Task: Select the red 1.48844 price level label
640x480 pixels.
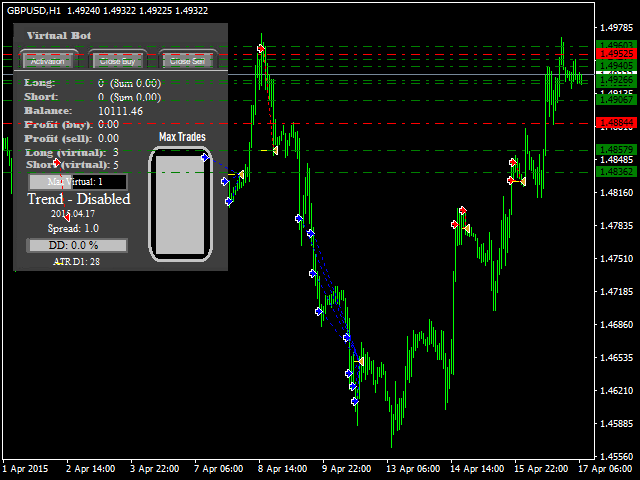Action: [x=617, y=122]
